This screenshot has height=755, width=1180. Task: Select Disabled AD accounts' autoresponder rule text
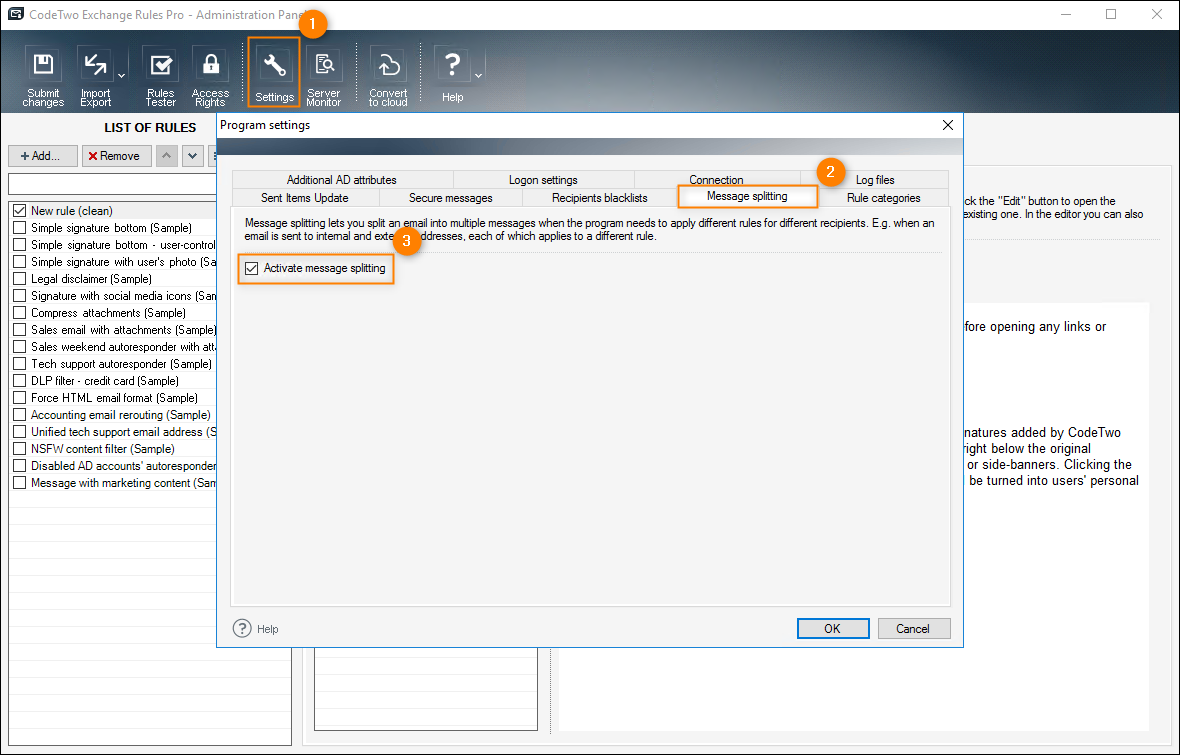(123, 466)
